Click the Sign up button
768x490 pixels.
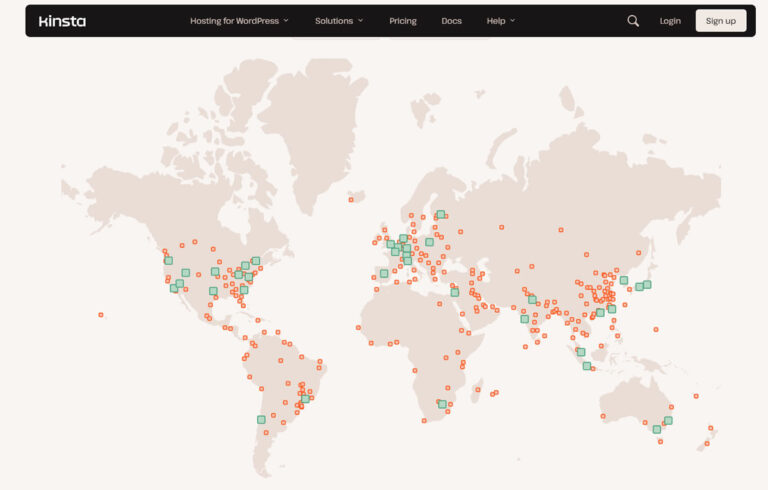click(x=720, y=21)
